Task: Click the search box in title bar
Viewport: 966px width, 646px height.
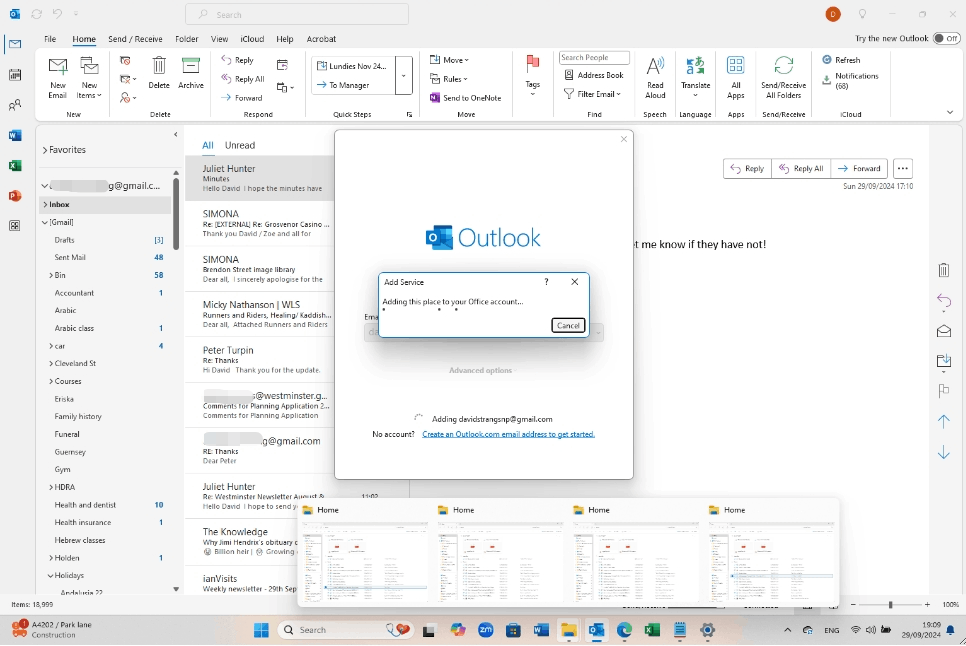Action: point(297,14)
